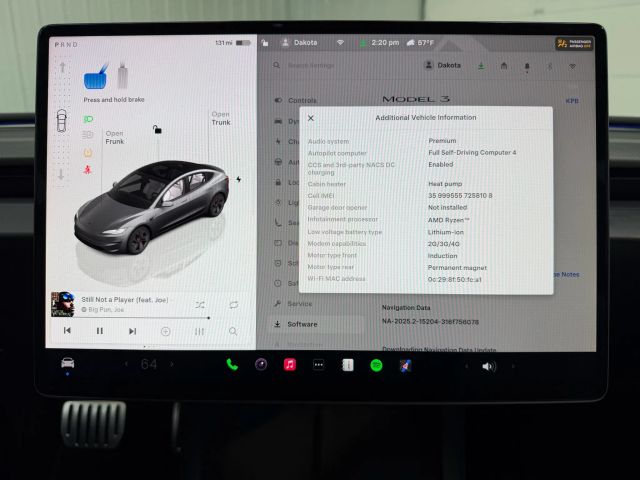Open the owner's manual book icon

[348, 365]
